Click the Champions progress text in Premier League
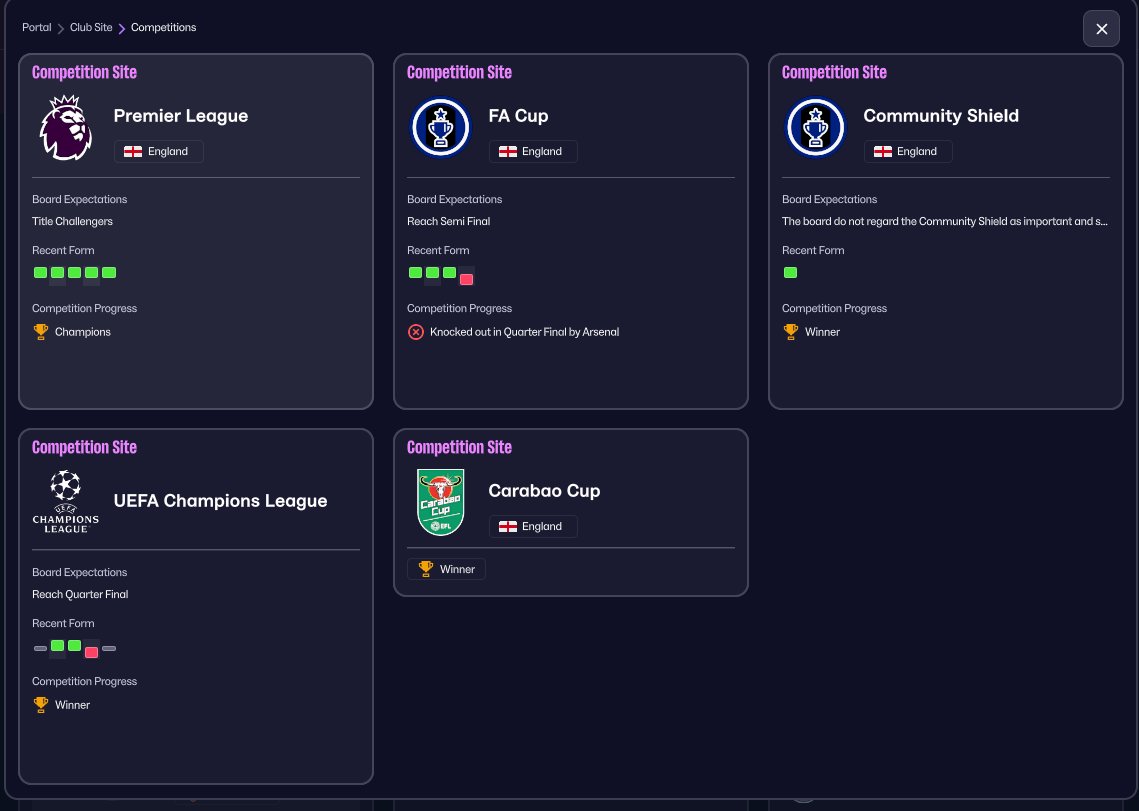Viewport: 1139px width, 811px height. 83,332
